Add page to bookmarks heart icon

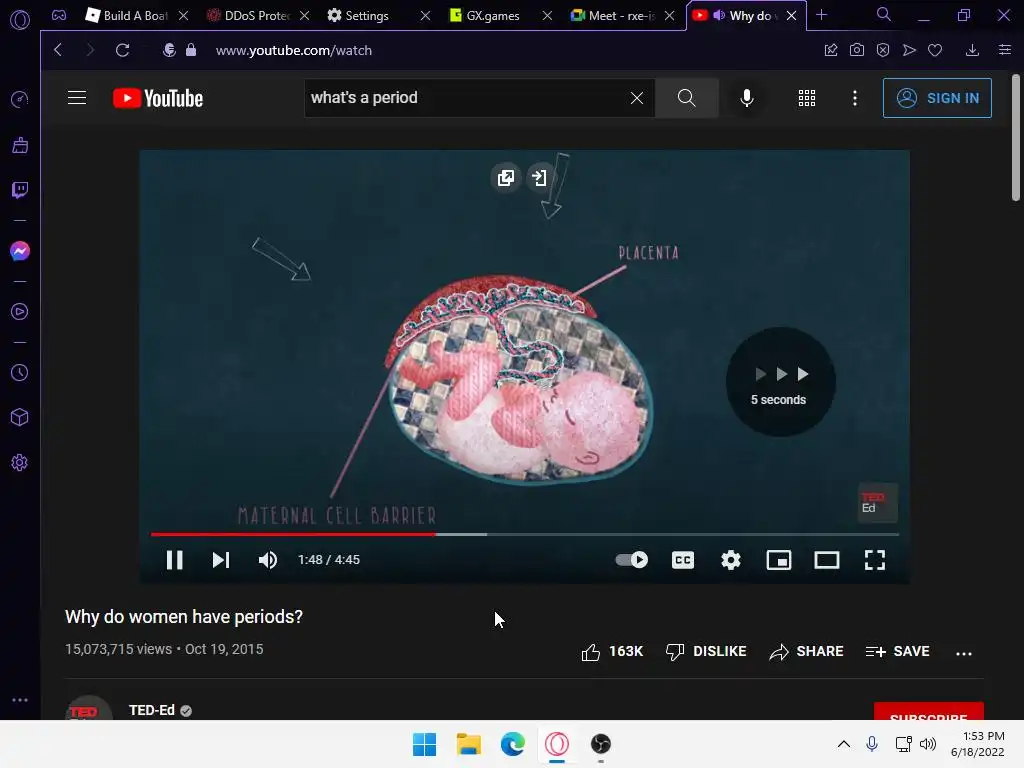pyautogui.click(x=935, y=50)
